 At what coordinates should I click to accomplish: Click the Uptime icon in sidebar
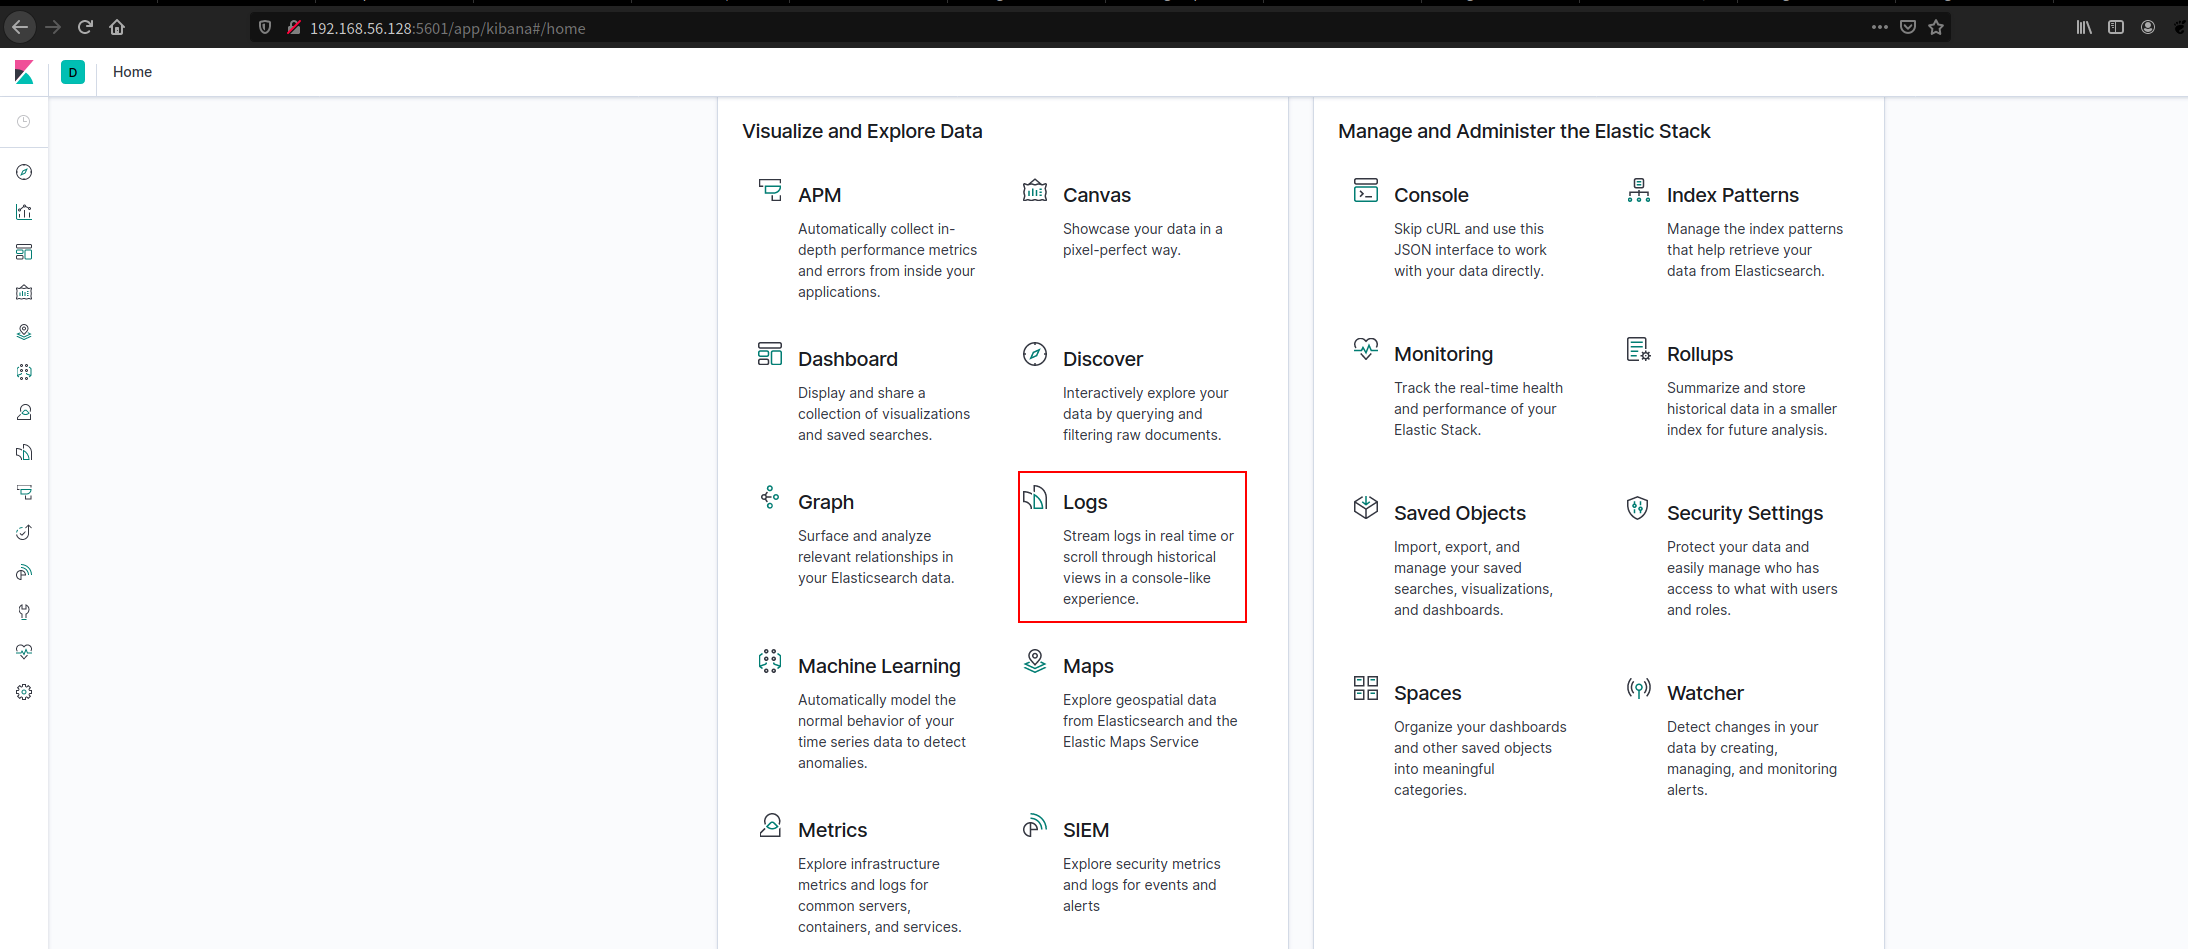(24, 532)
